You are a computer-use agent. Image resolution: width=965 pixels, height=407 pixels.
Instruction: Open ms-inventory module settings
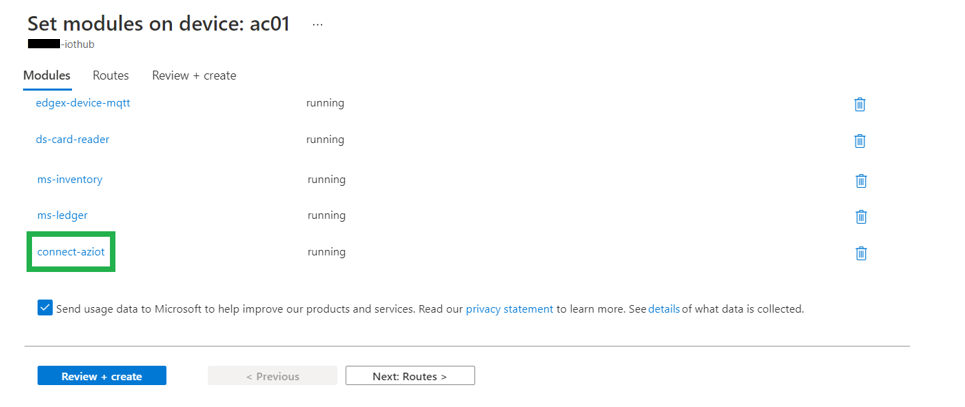click(70, 180)
